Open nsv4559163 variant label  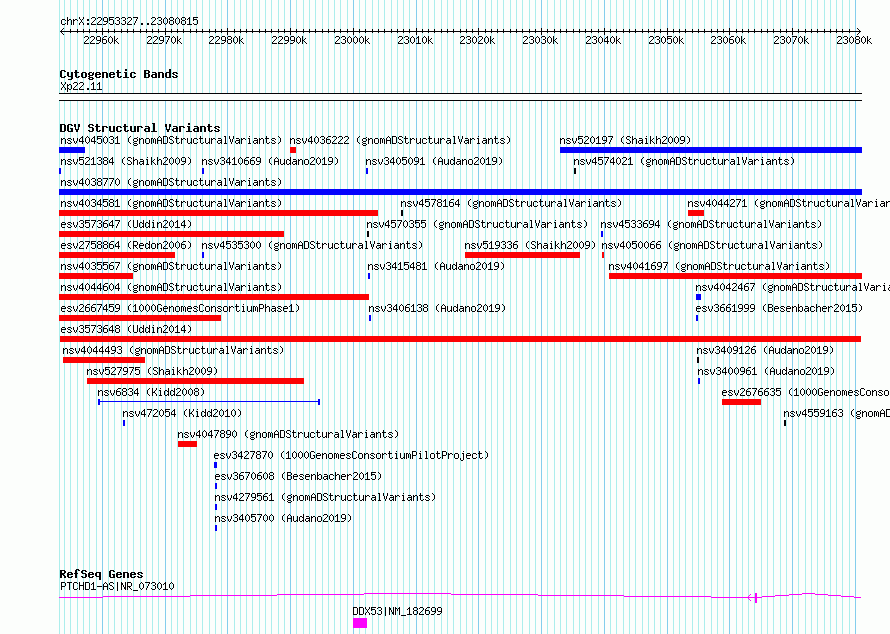[836, 413]
